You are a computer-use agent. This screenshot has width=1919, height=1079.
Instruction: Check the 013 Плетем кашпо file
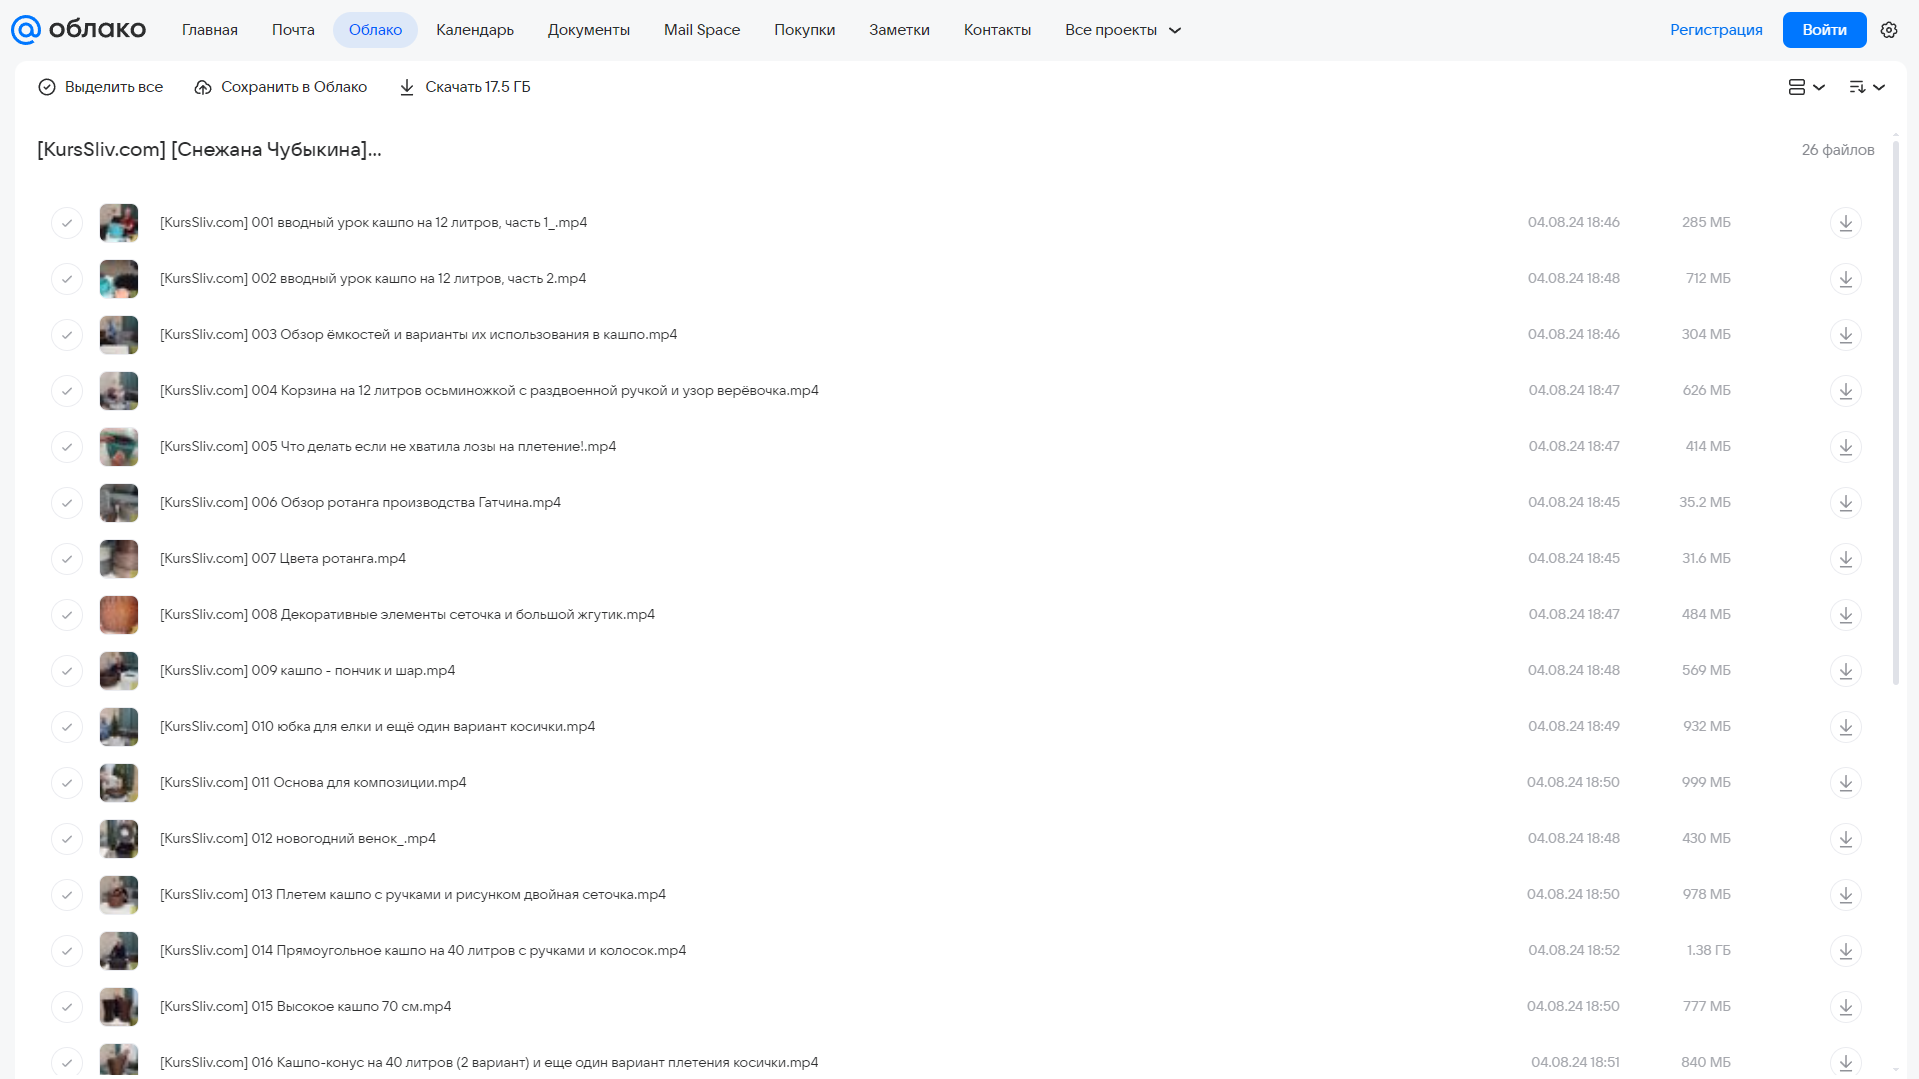pos(67,895)
